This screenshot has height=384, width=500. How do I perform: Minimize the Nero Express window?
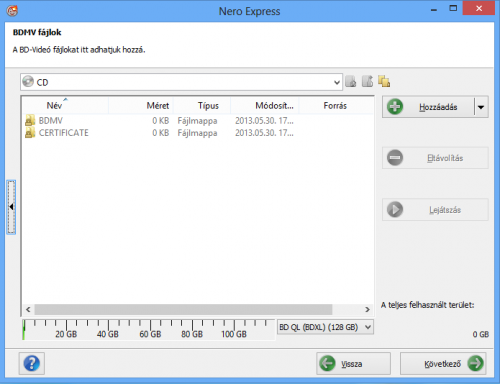[x=434, y=9]
